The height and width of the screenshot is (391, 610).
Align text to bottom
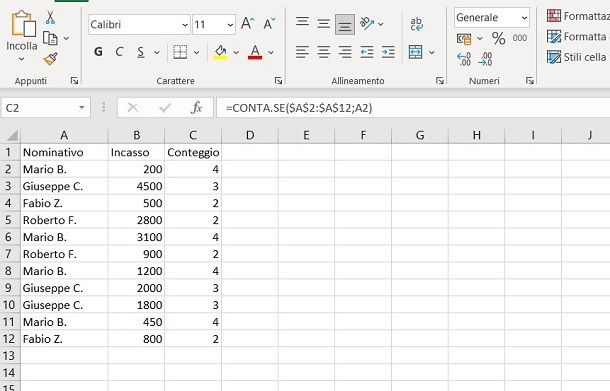pyautogui.click(x=345, y=25)
